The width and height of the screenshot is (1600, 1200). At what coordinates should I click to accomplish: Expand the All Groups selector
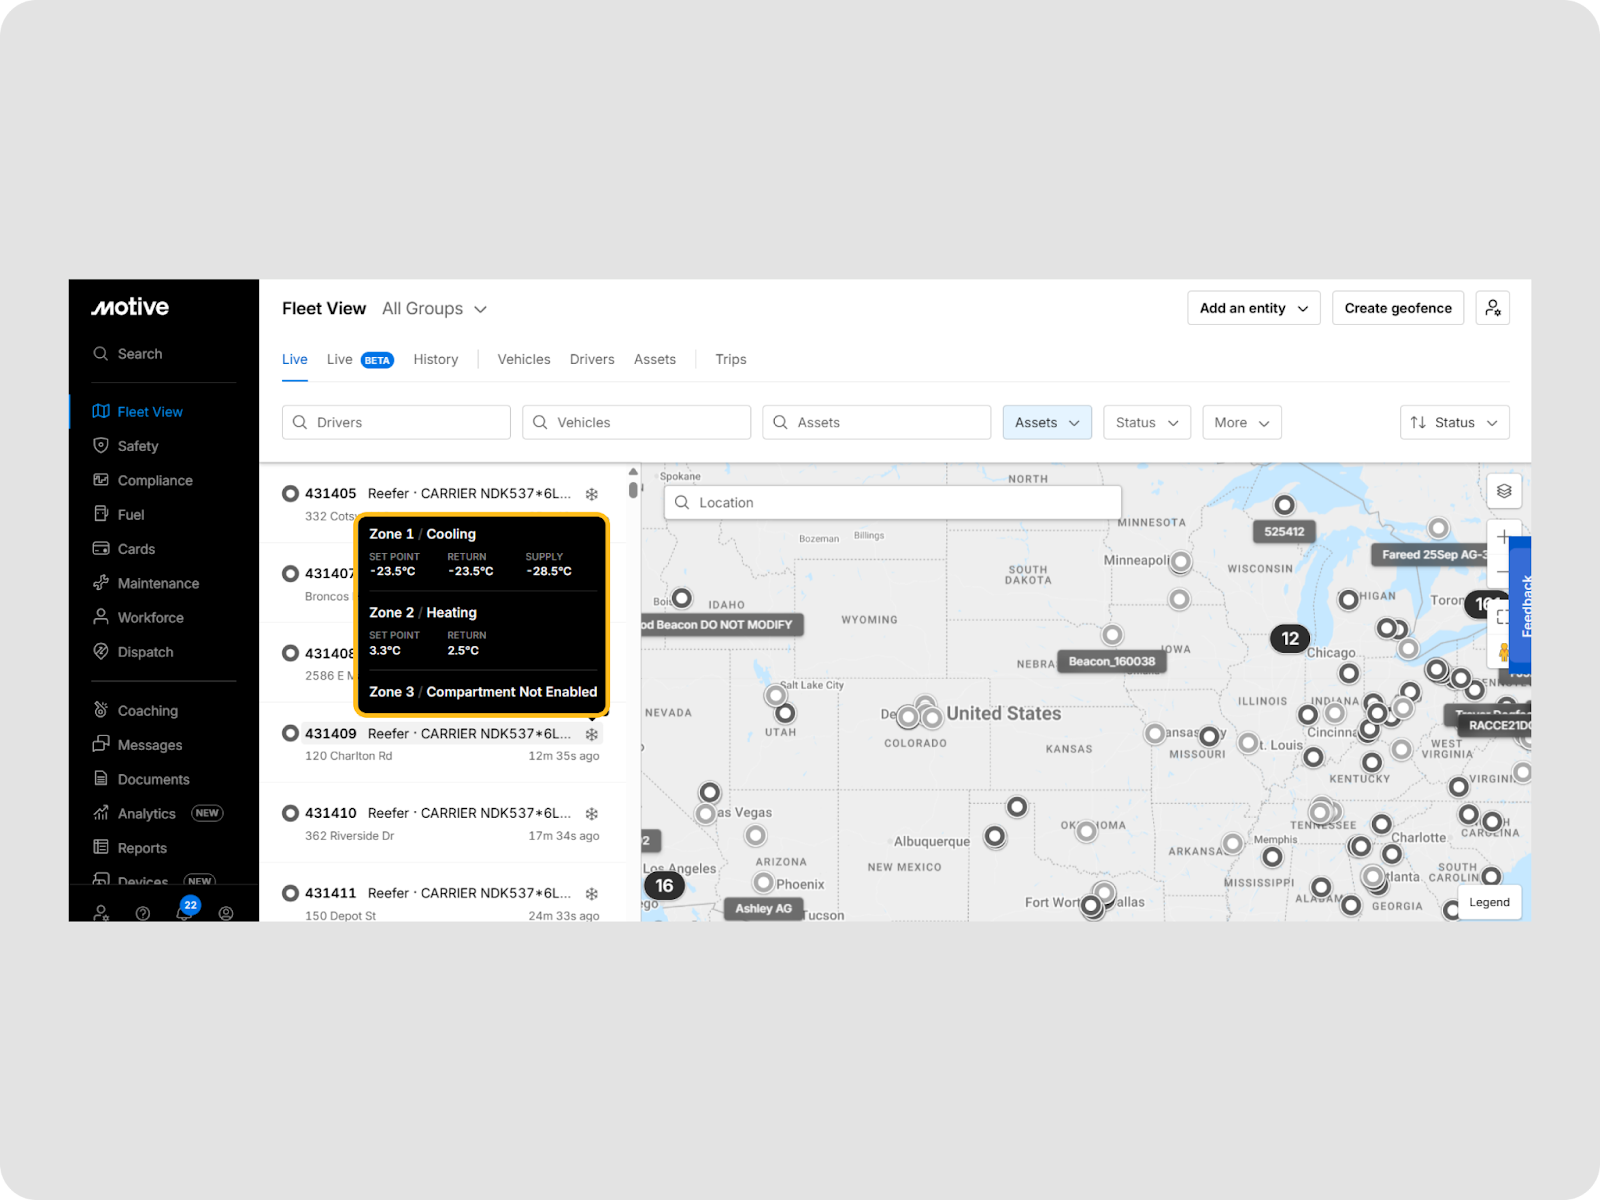(434, 309)
